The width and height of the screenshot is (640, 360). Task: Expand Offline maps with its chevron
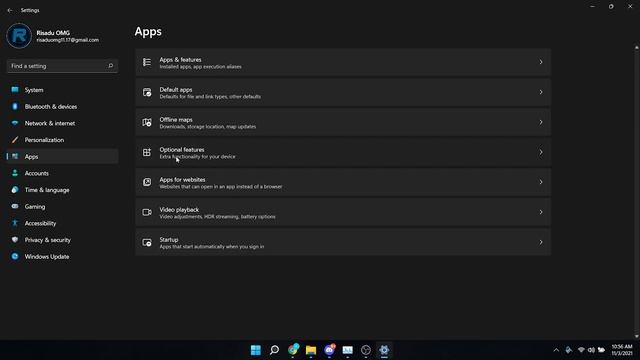(x=541, y=122)
